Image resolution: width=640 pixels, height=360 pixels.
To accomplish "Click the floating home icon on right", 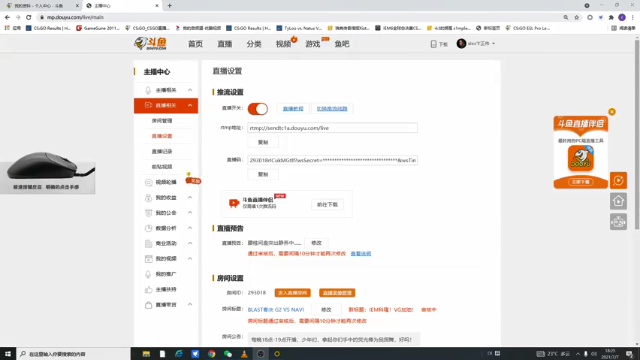I will [618, 201].
